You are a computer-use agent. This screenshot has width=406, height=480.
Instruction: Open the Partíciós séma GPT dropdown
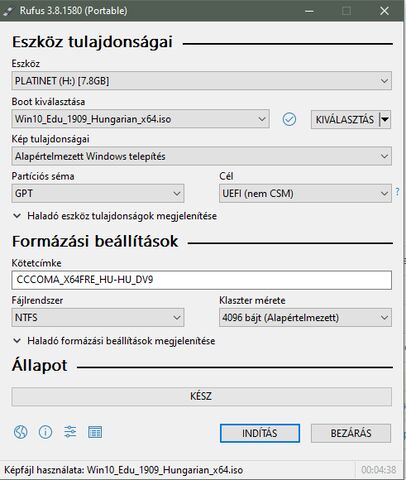[98, 193]
